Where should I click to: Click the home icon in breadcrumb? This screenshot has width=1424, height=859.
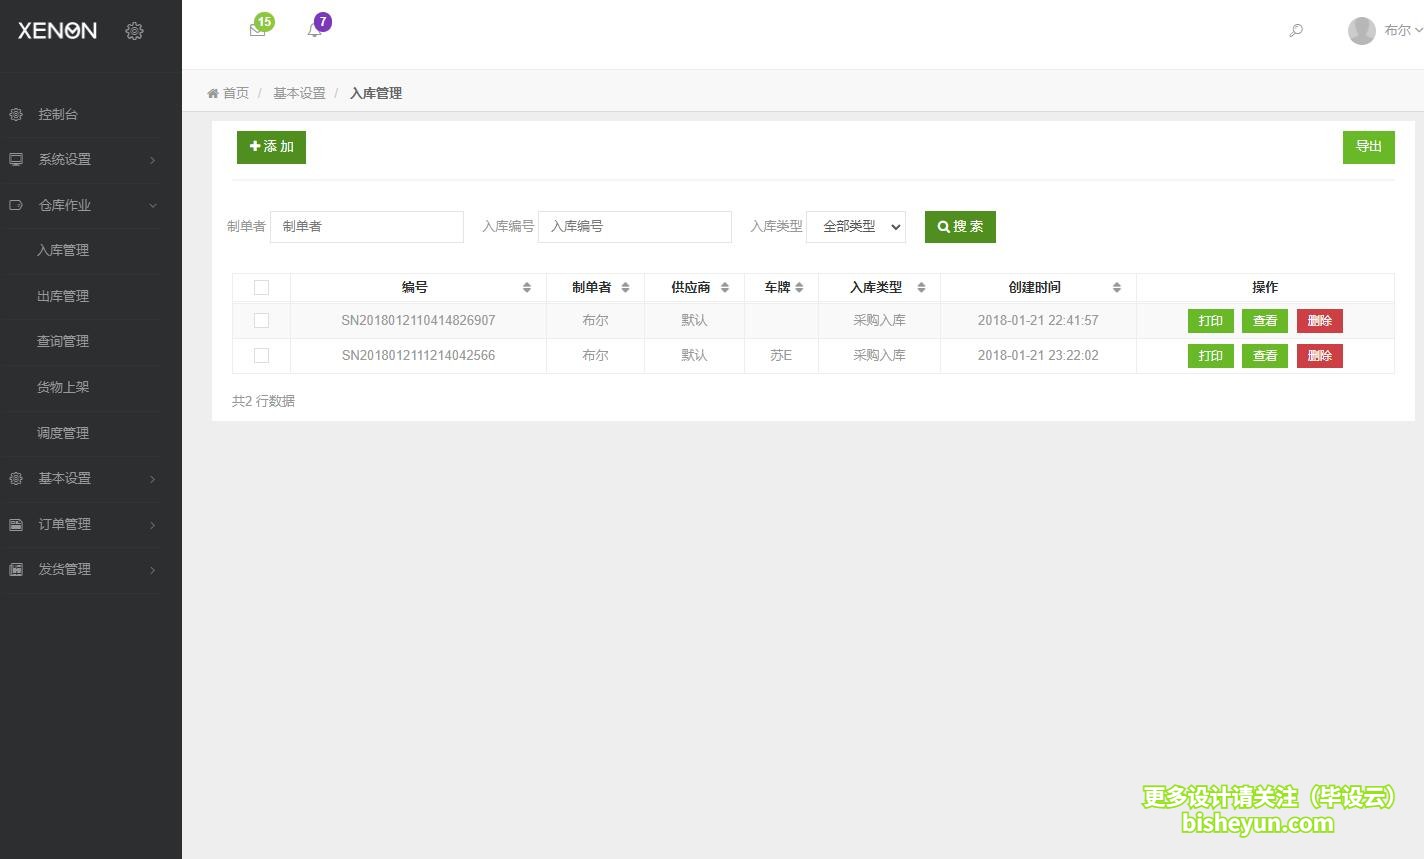[213, 93]
